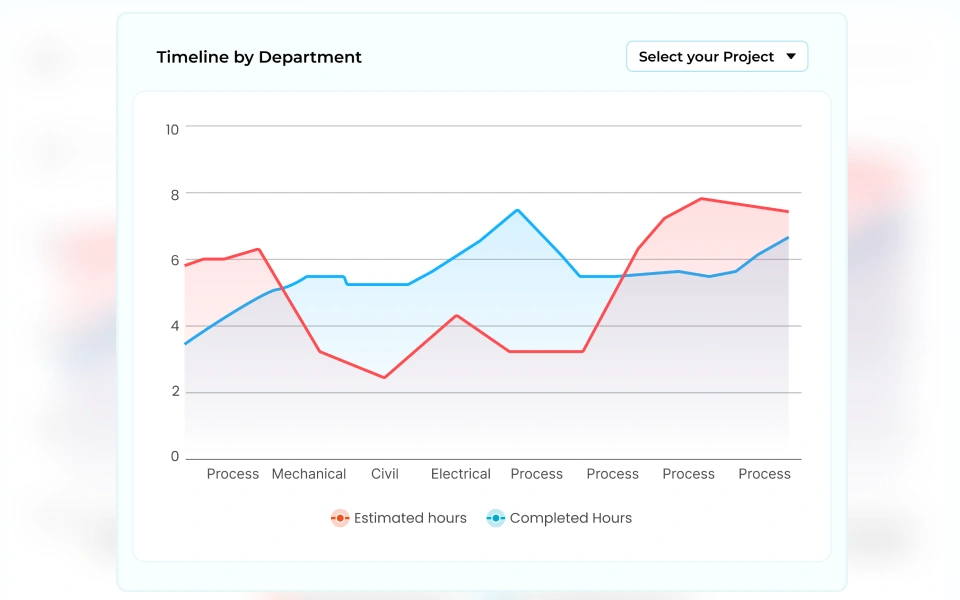Open the Select your Project dropdown
The width and height of the screenshot is (960, 600).
(716, 57)
